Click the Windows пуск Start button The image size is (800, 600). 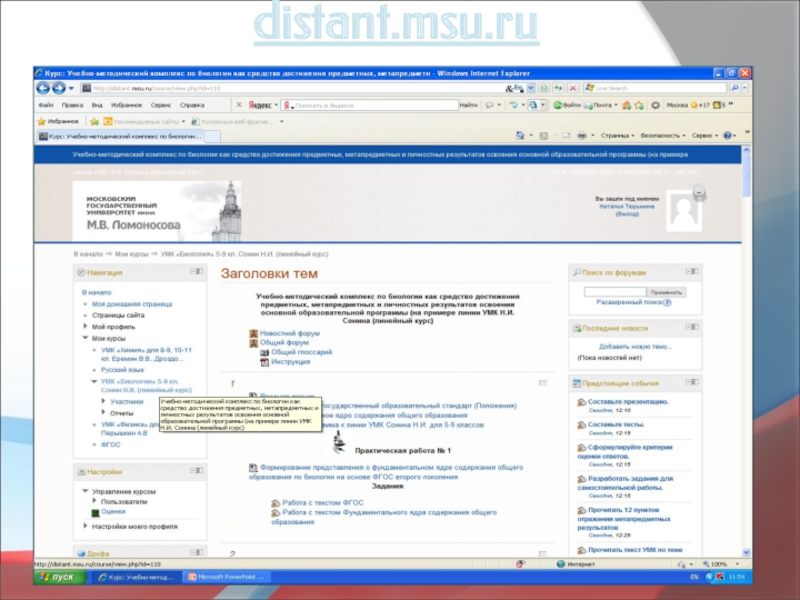coord(60,577)
